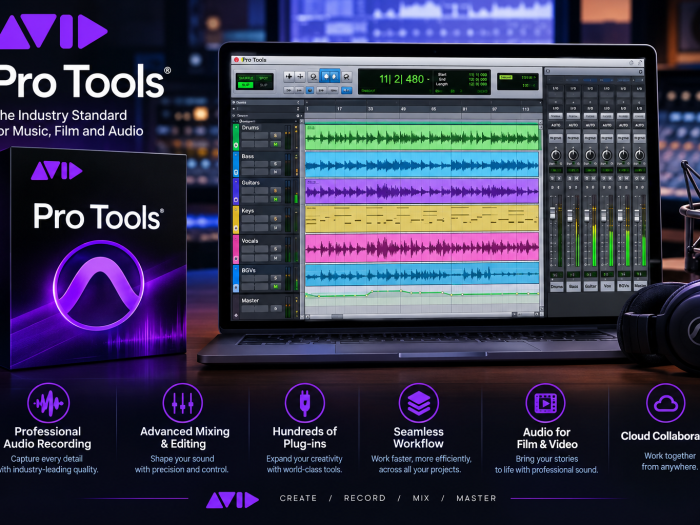Select the Trim tool next to the Zoomer
700x525 pixels.
[x=300, y=77]
